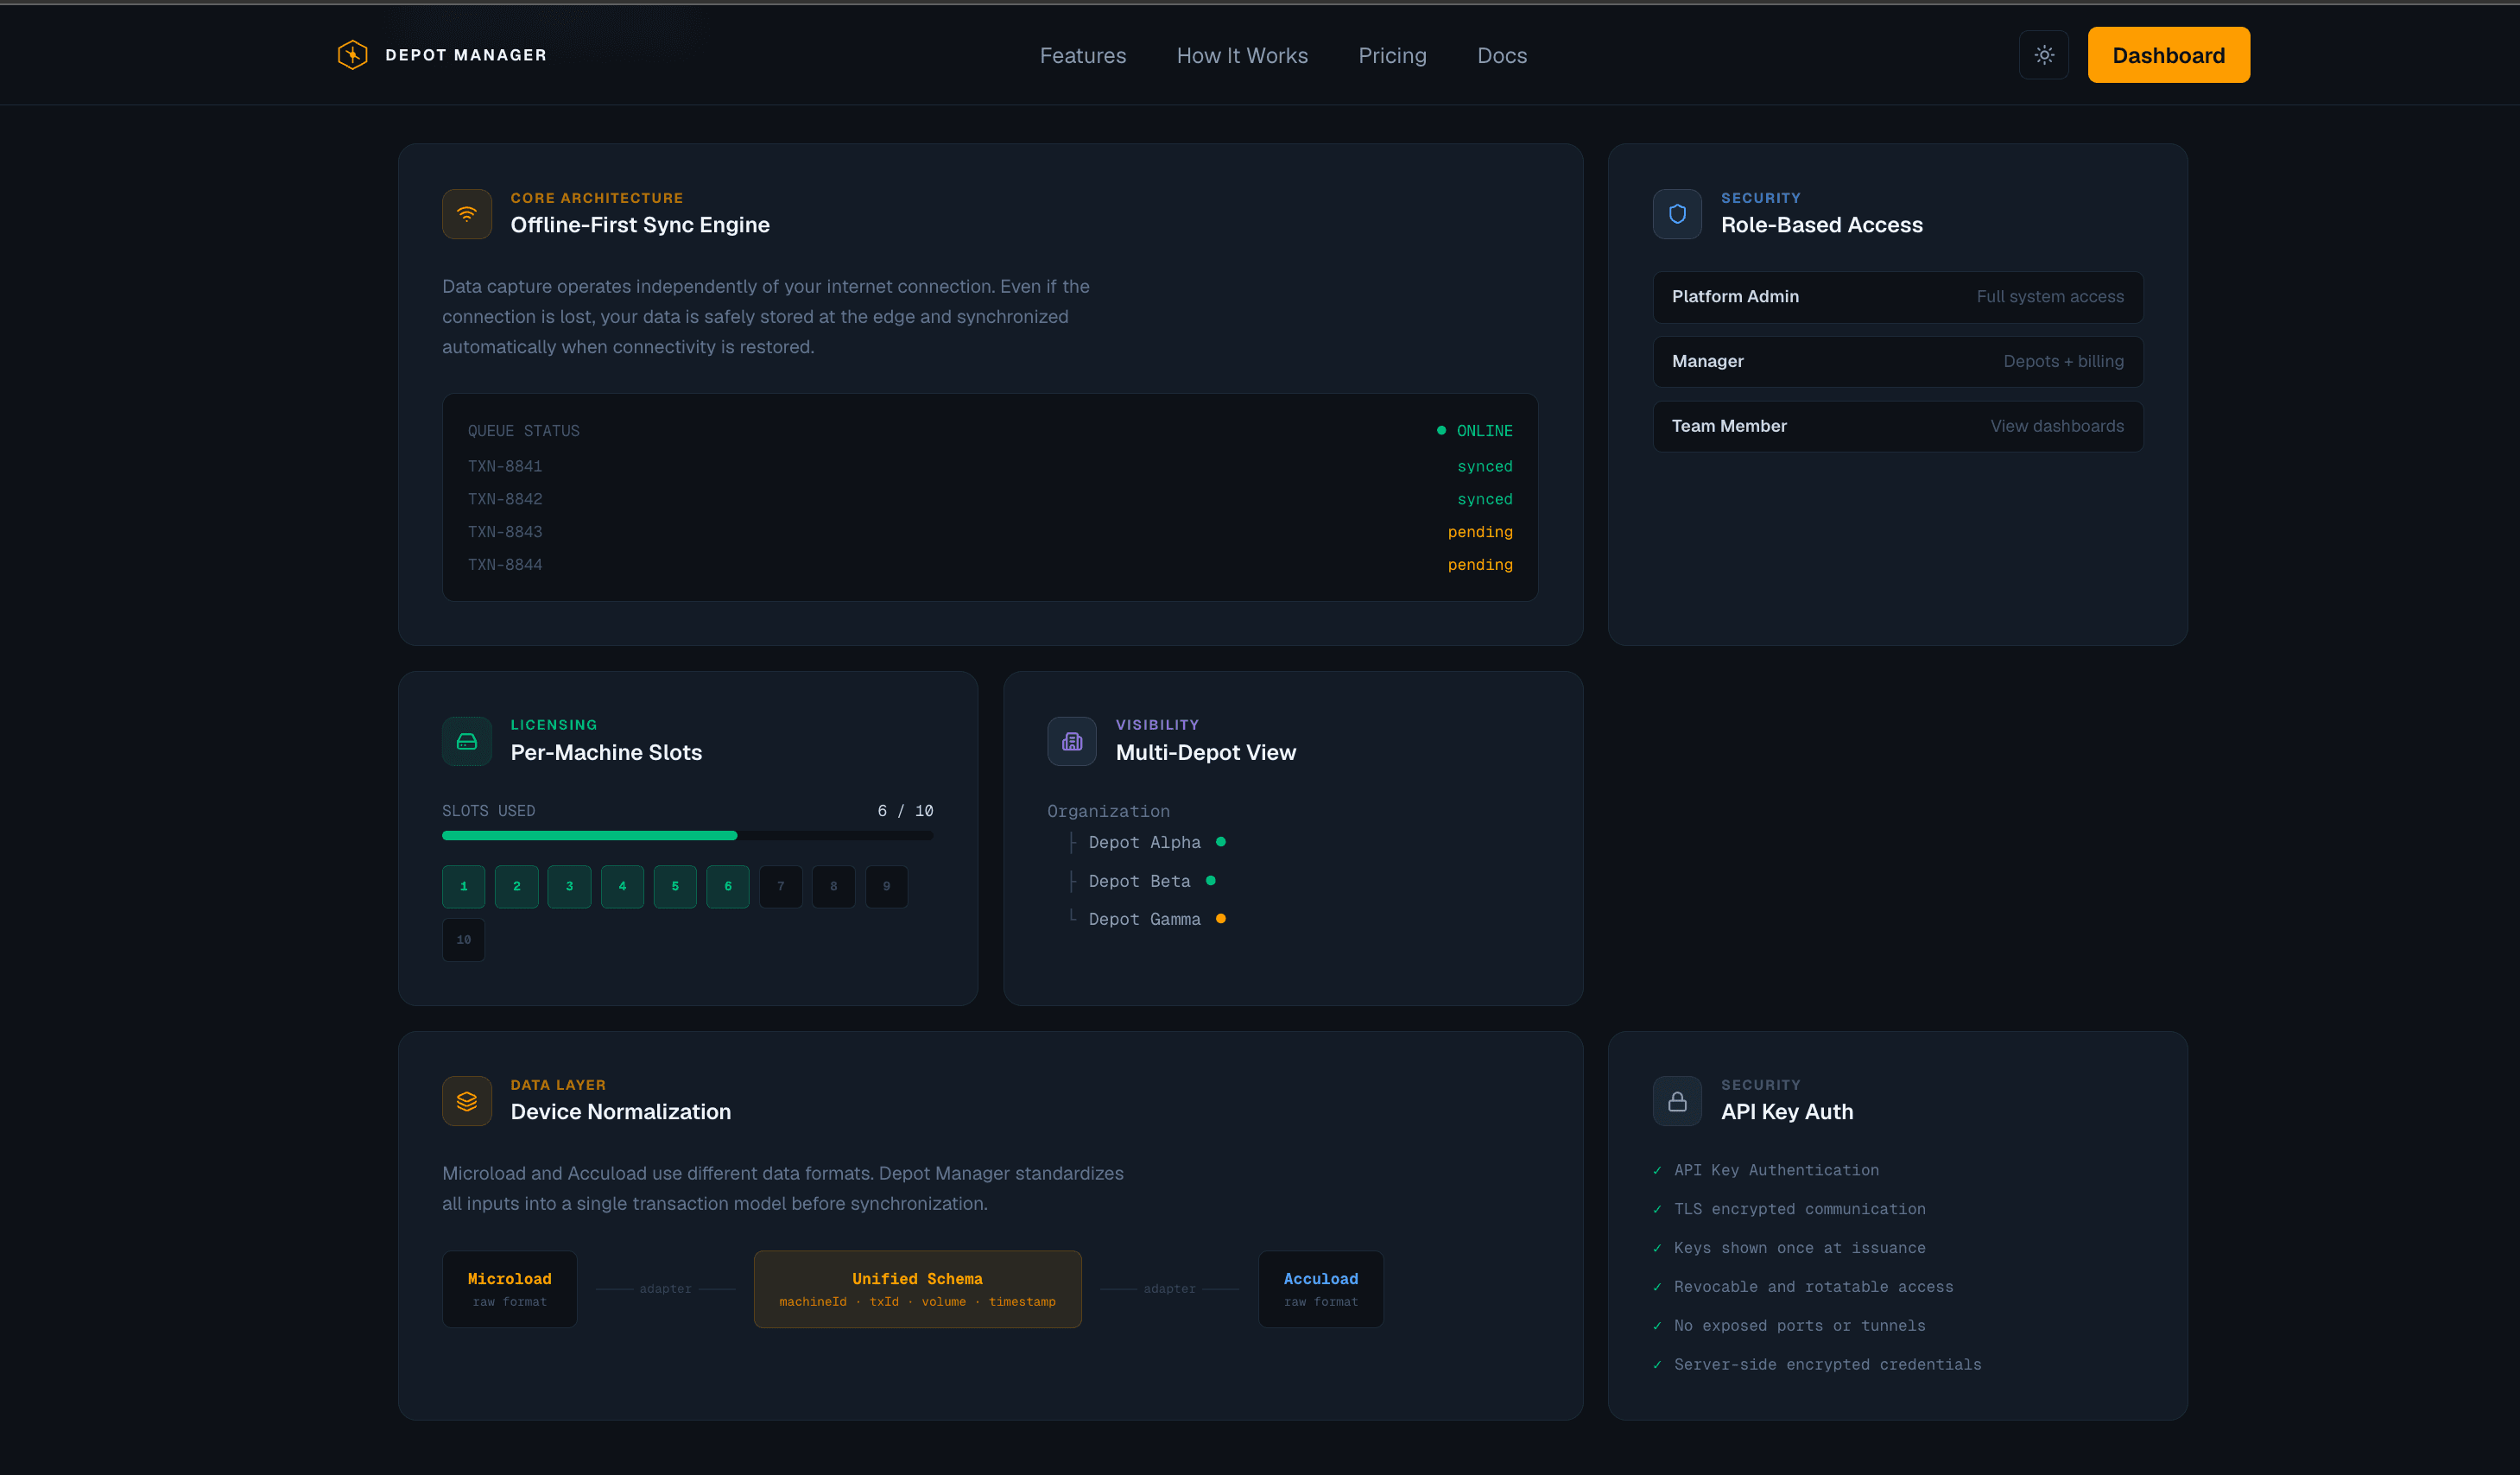Open the Docs nav link

(x=1502, y=56)
